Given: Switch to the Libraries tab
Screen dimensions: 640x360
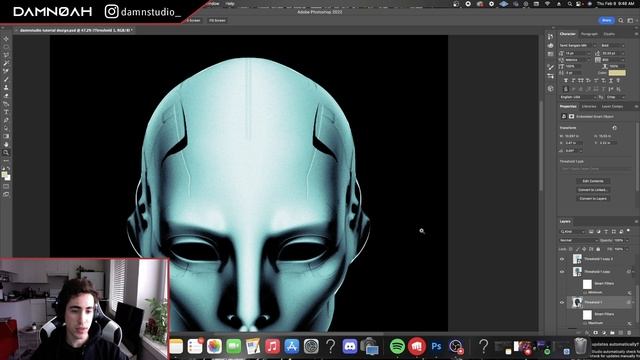Looking at the screenshot, I should coord(589,107).
